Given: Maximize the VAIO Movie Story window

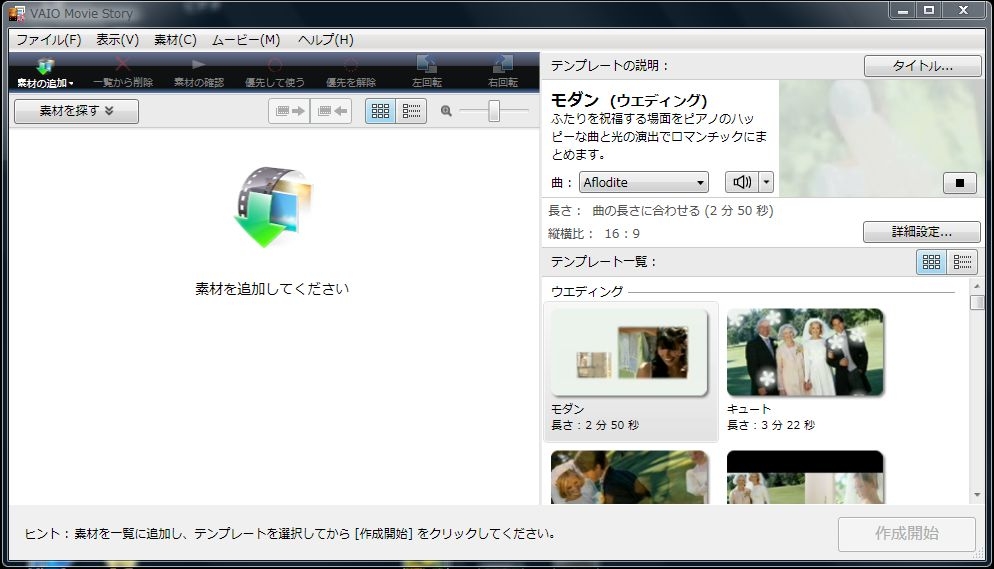Looking at the screenshot, I should pos(929,10).
